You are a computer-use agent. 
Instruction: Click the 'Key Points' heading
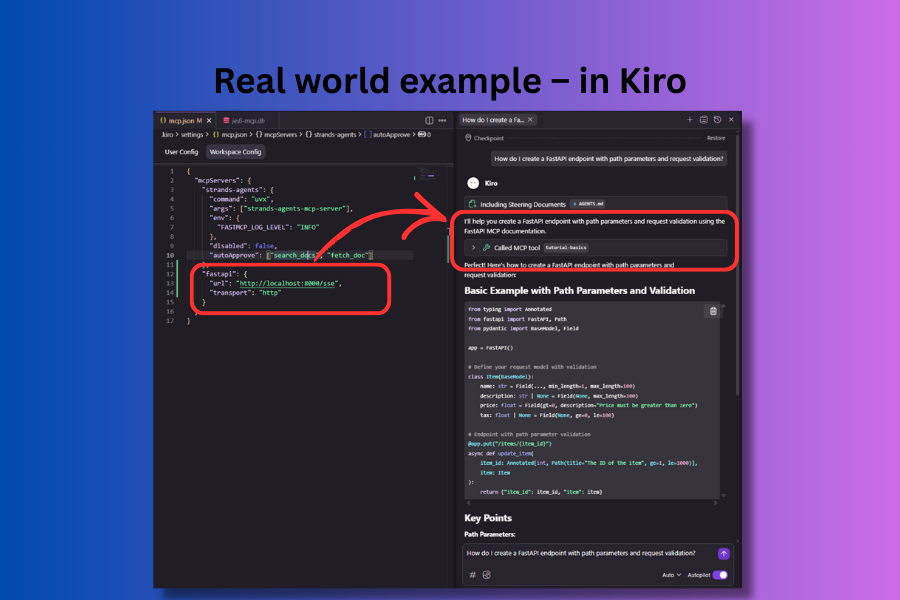[x=488, y=518]
